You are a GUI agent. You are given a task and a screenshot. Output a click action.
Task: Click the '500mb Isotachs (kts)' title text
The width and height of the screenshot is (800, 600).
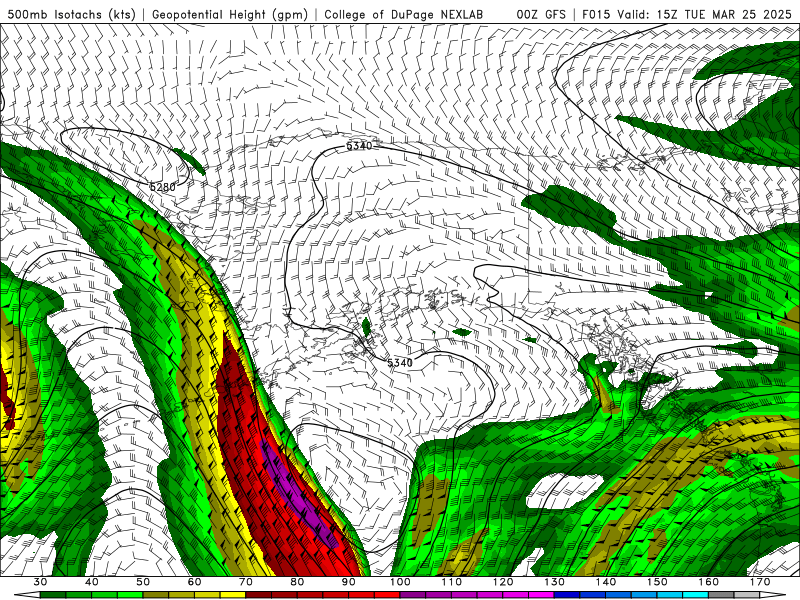(x=72, y=14)
